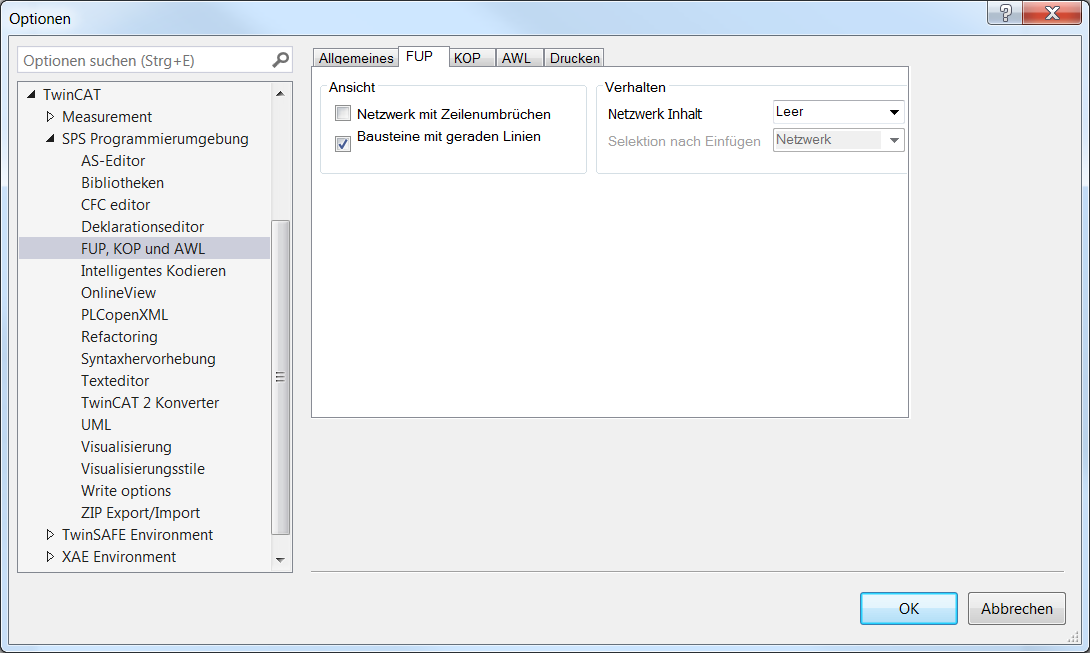Click the Abbrechen button
Screen dimensions: 1090x653
(x=1016, y=608)
